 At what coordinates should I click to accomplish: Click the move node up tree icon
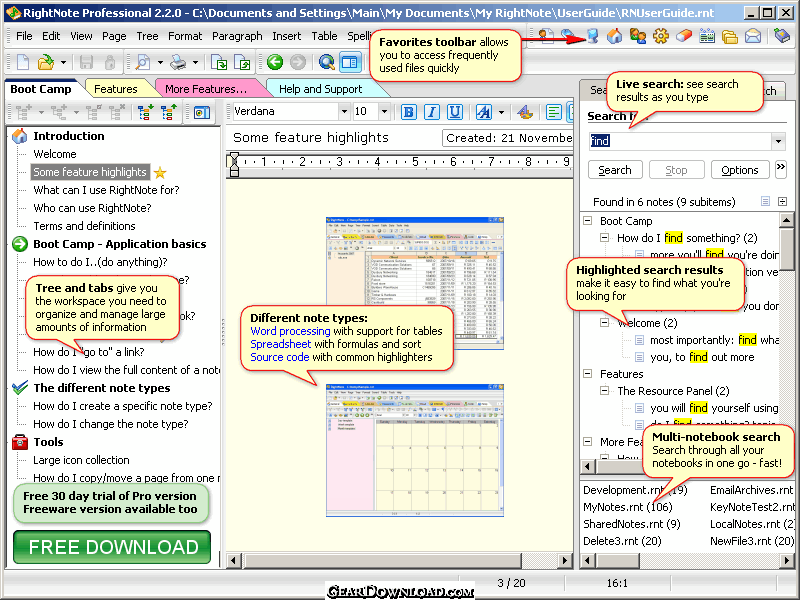169,112
